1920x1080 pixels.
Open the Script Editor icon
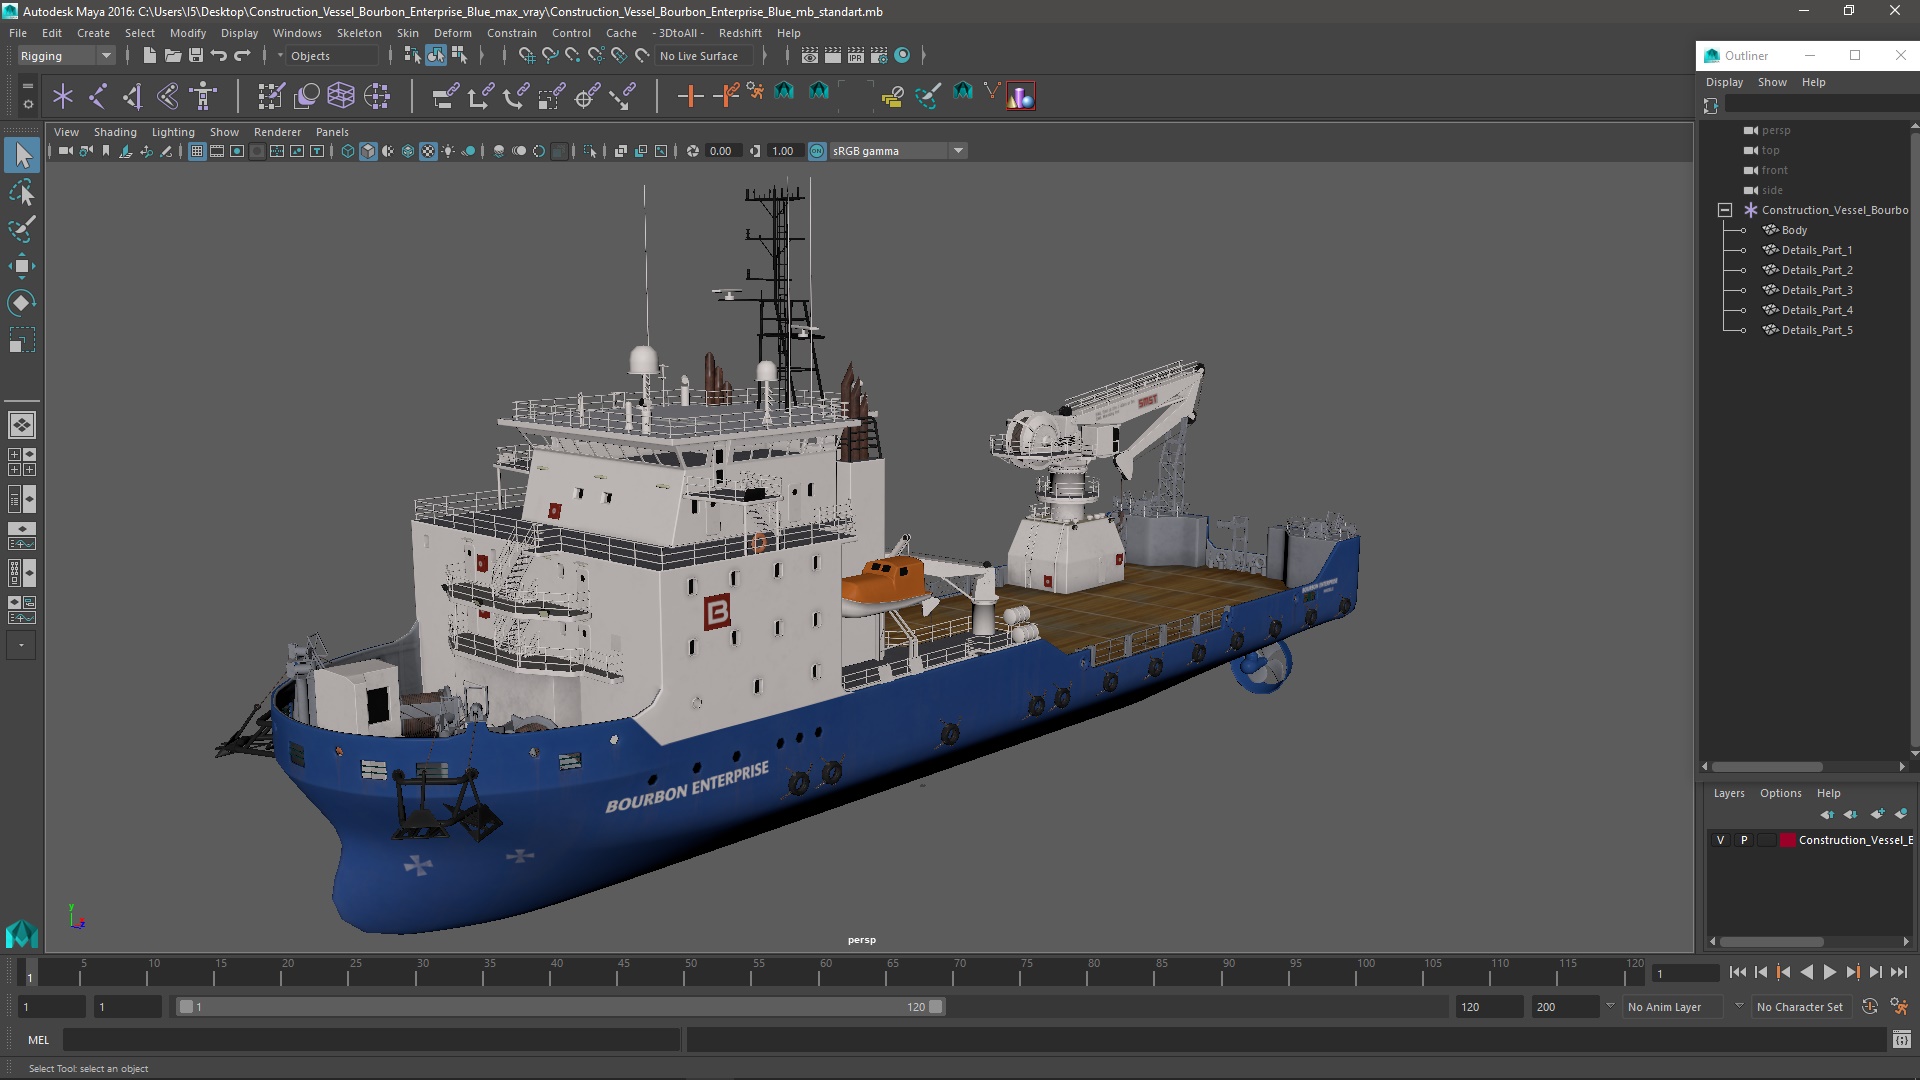[x=1902, y=1041]
